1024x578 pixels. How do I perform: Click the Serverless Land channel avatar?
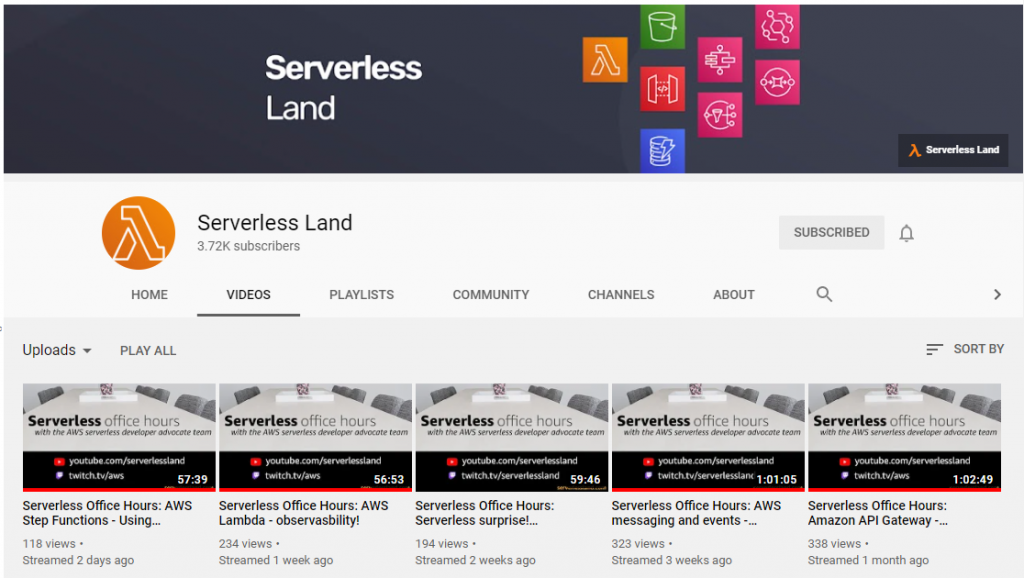tap(139, 232)
